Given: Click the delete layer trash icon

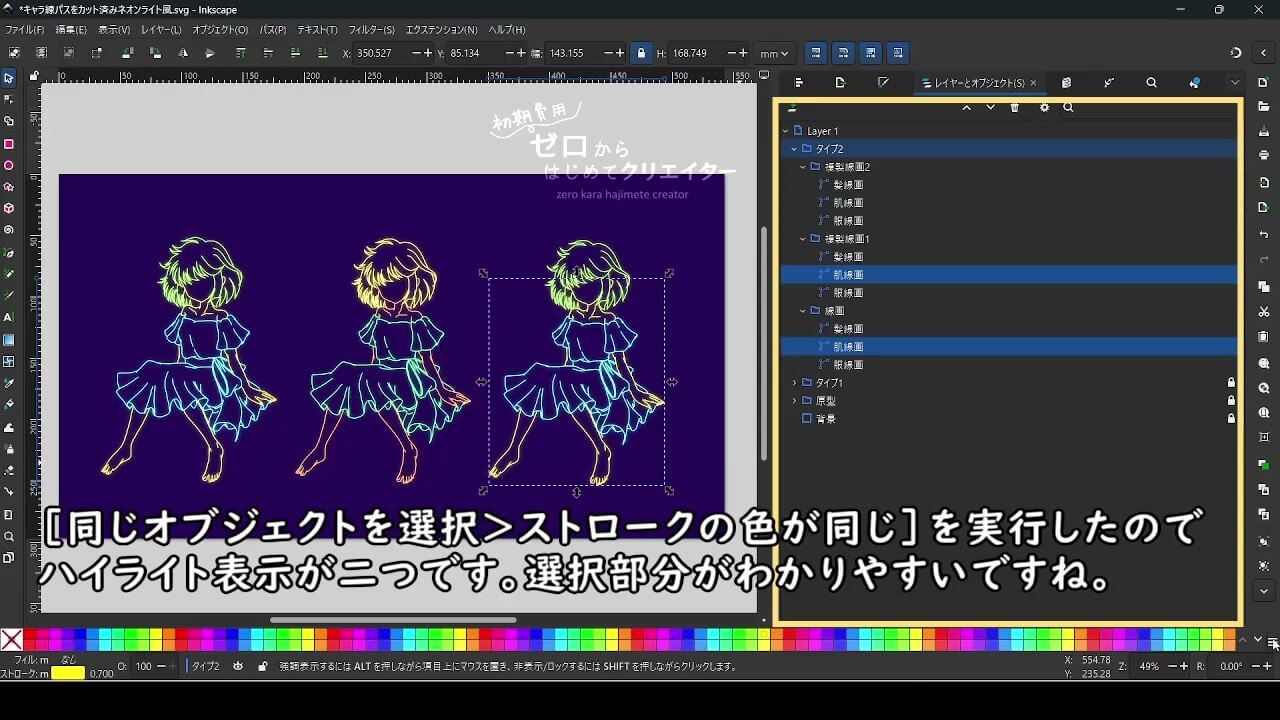Looking at the screenshot, I should coord(1015,108).
